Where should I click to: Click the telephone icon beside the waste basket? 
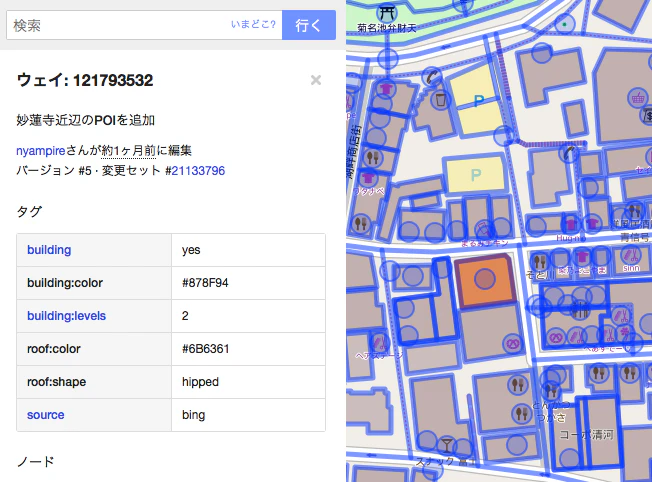[x=432, y=78]
